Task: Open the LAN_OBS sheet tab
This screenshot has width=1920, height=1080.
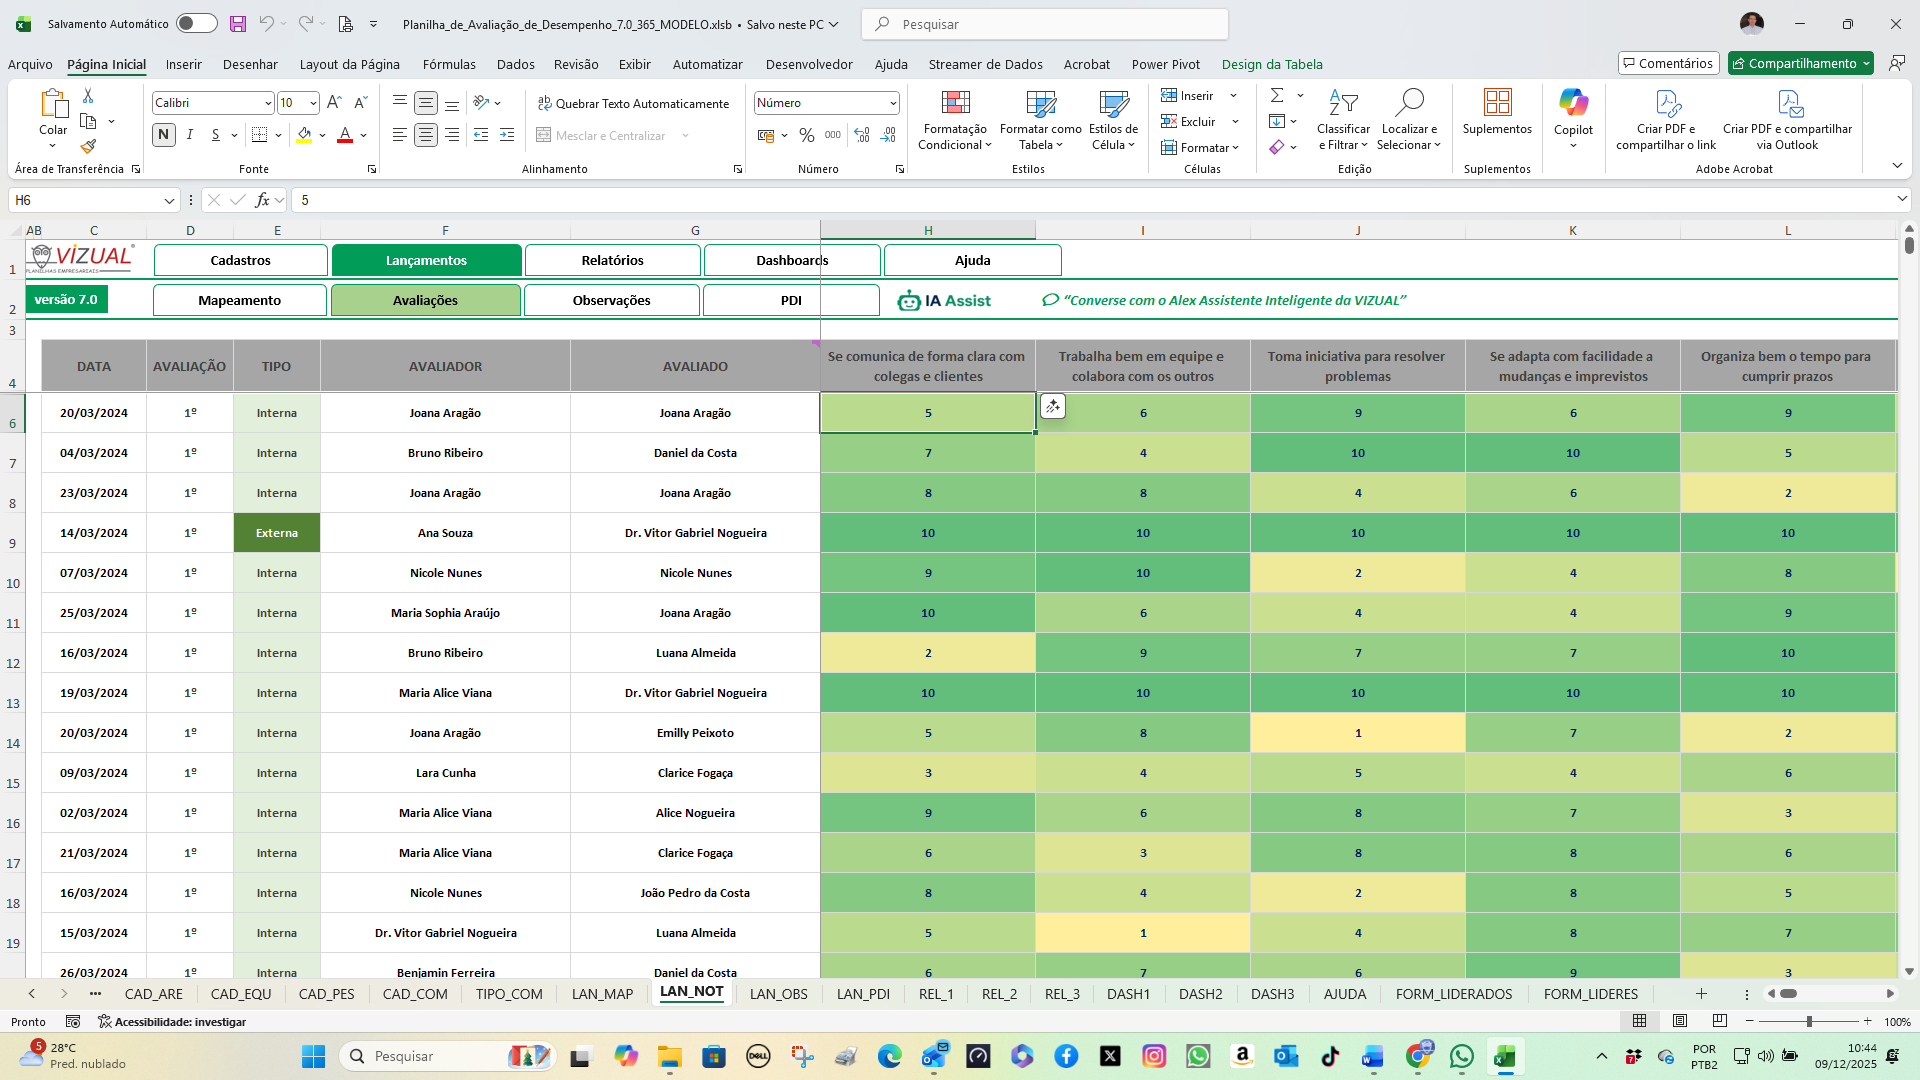Action: [x=778, y=994]
